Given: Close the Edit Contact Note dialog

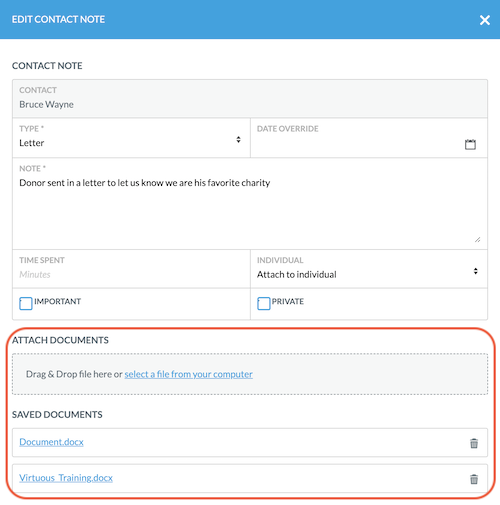Looking at the screenshot, I should click(x=485, y=20).
